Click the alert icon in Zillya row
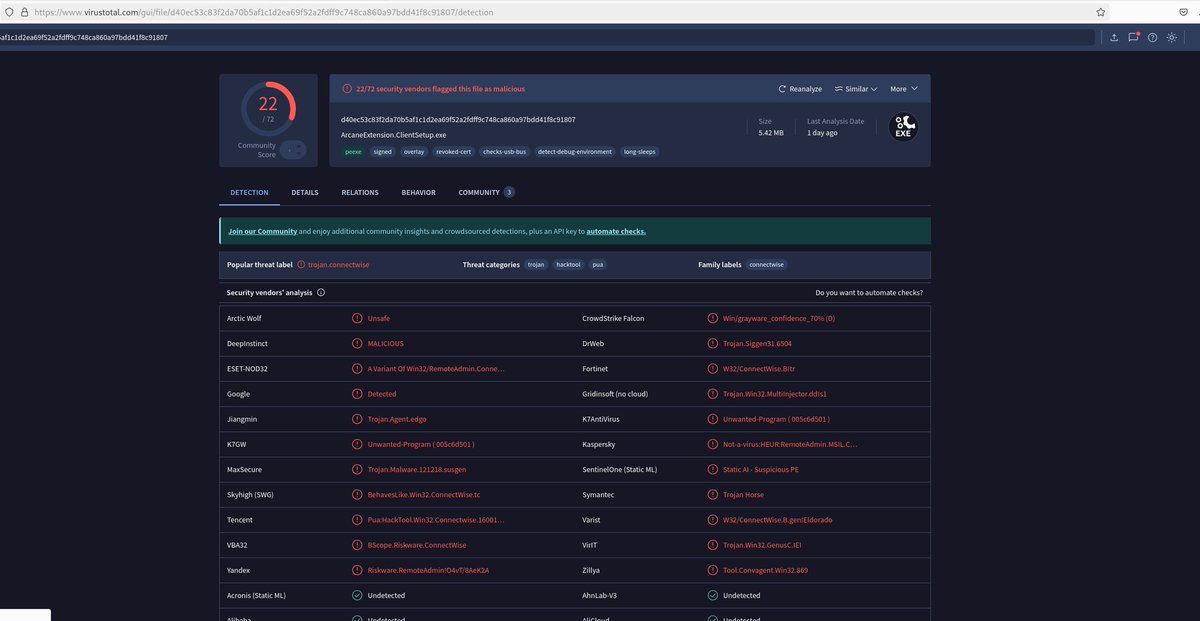Viewport: 1200px width, 621px height. (x=713, y=570)
